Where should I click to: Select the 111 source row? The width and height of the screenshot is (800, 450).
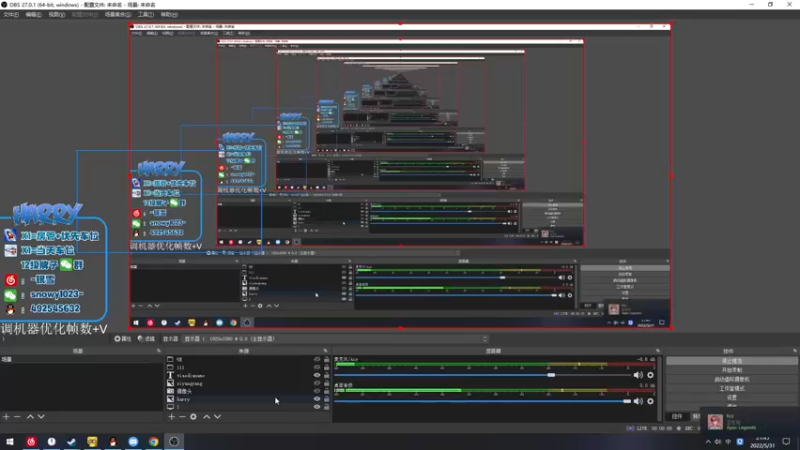(x=247, y=367)
